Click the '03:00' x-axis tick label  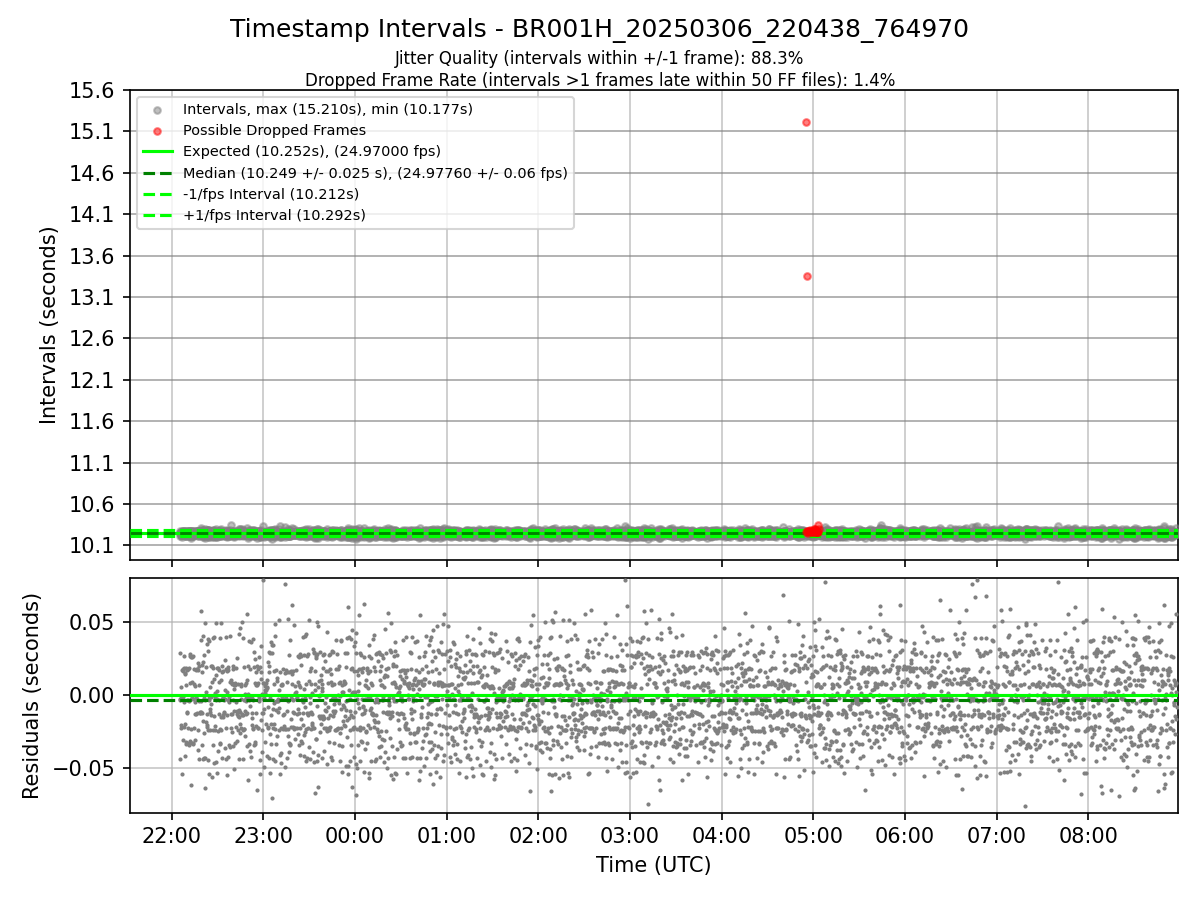click(x=629, y=835)
